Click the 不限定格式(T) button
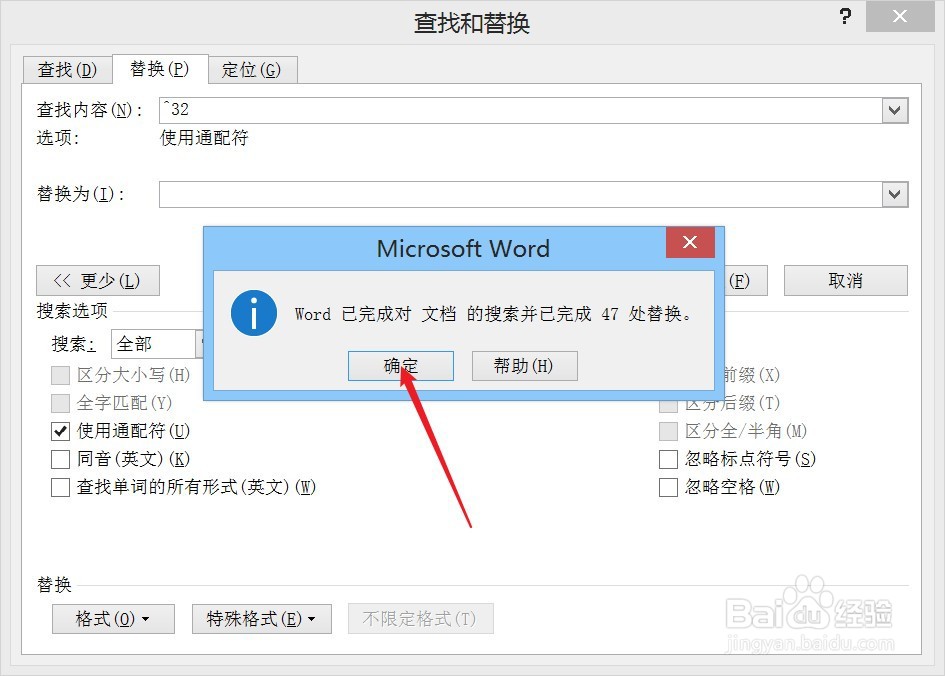Screen dimensions: 945x676 pos(420,619)
